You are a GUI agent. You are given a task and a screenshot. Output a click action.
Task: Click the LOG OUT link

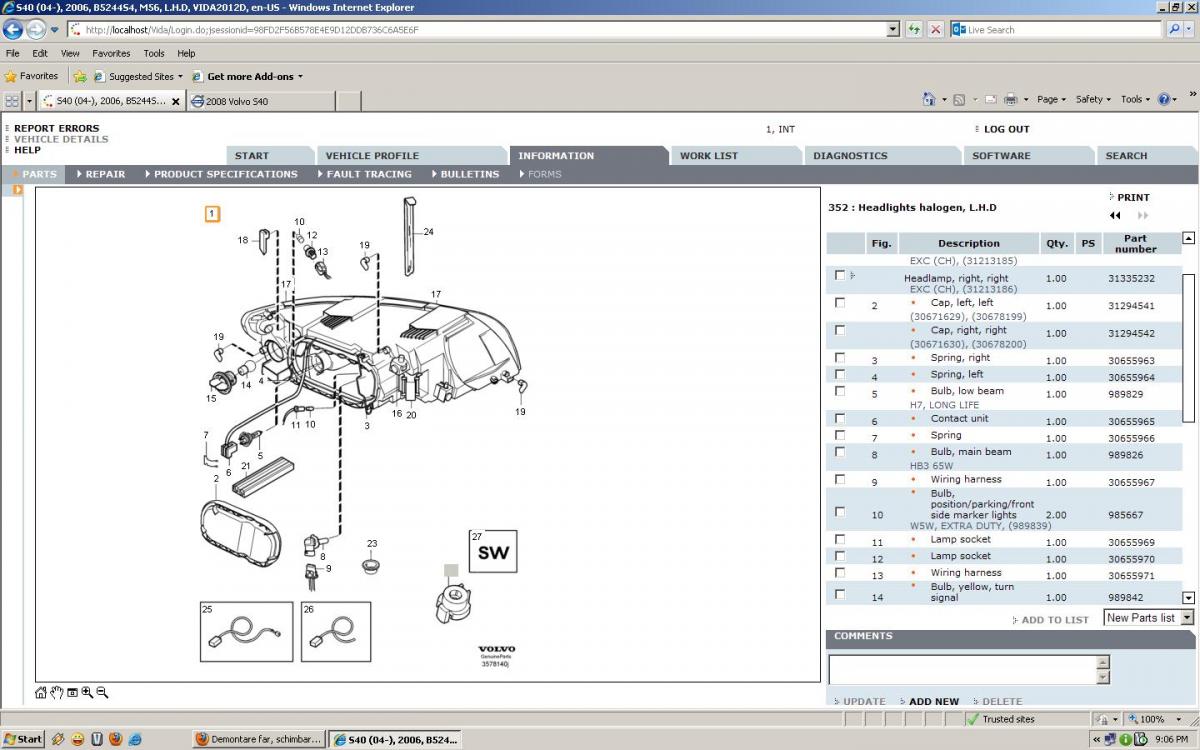pos(1006,129)
